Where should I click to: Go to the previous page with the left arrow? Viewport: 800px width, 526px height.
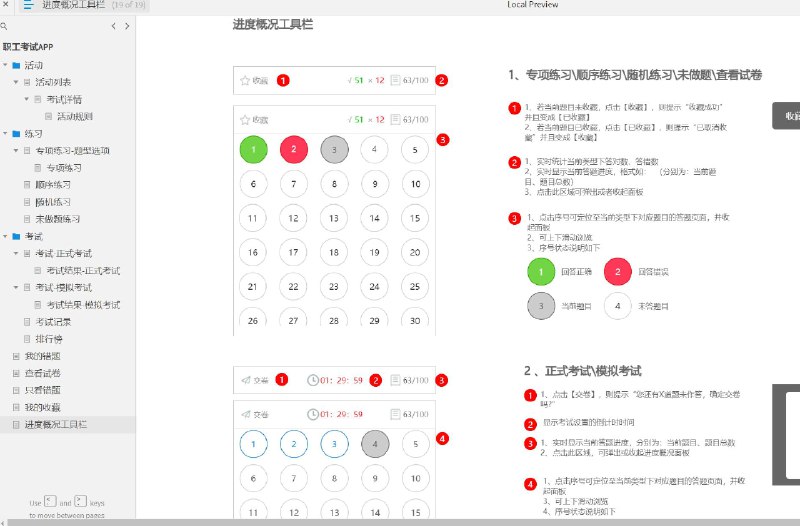[113, 26]
